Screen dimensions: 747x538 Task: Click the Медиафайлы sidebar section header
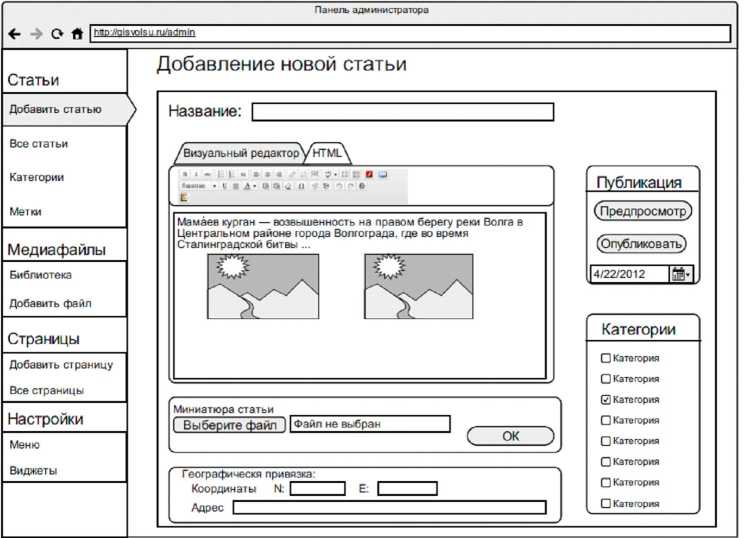[57, 250]
